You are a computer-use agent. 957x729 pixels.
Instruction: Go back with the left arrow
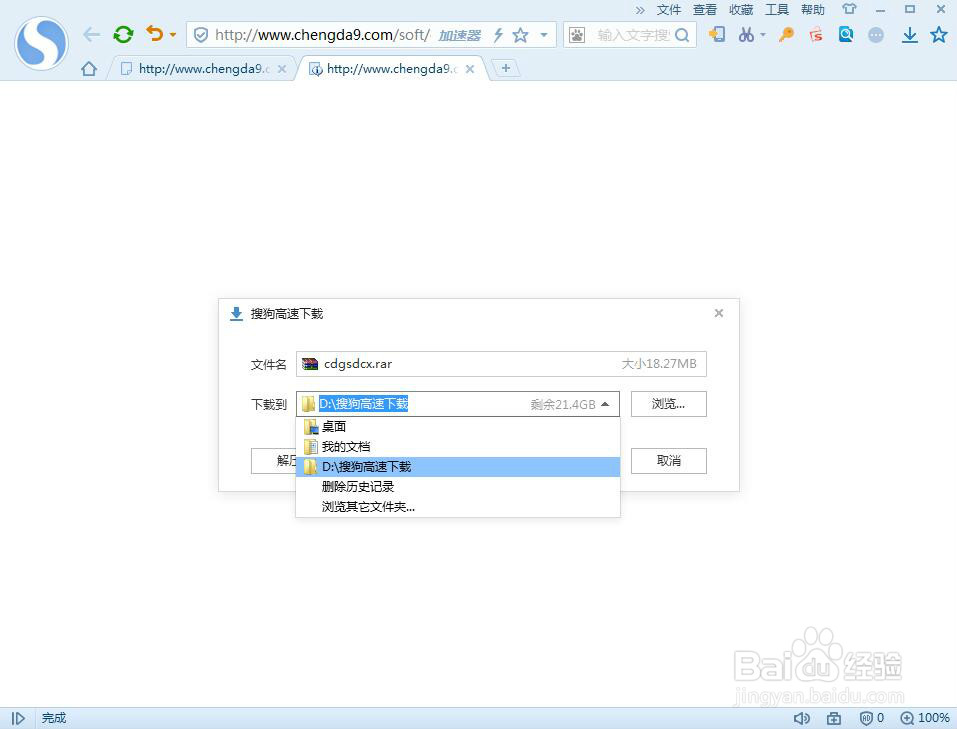[x=92, y=35]
